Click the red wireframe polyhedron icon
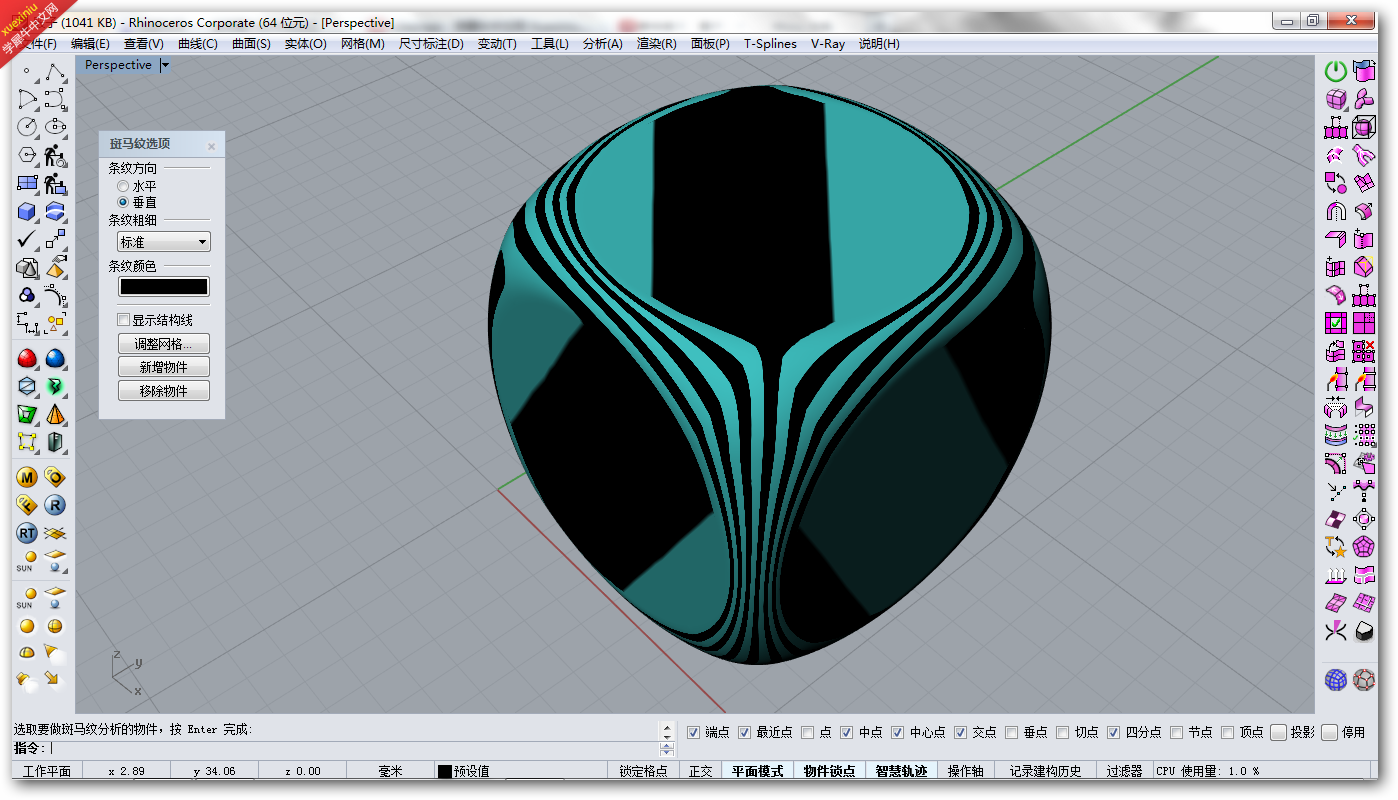This screenshot has height=800, width=1398. pos(1364,680)
